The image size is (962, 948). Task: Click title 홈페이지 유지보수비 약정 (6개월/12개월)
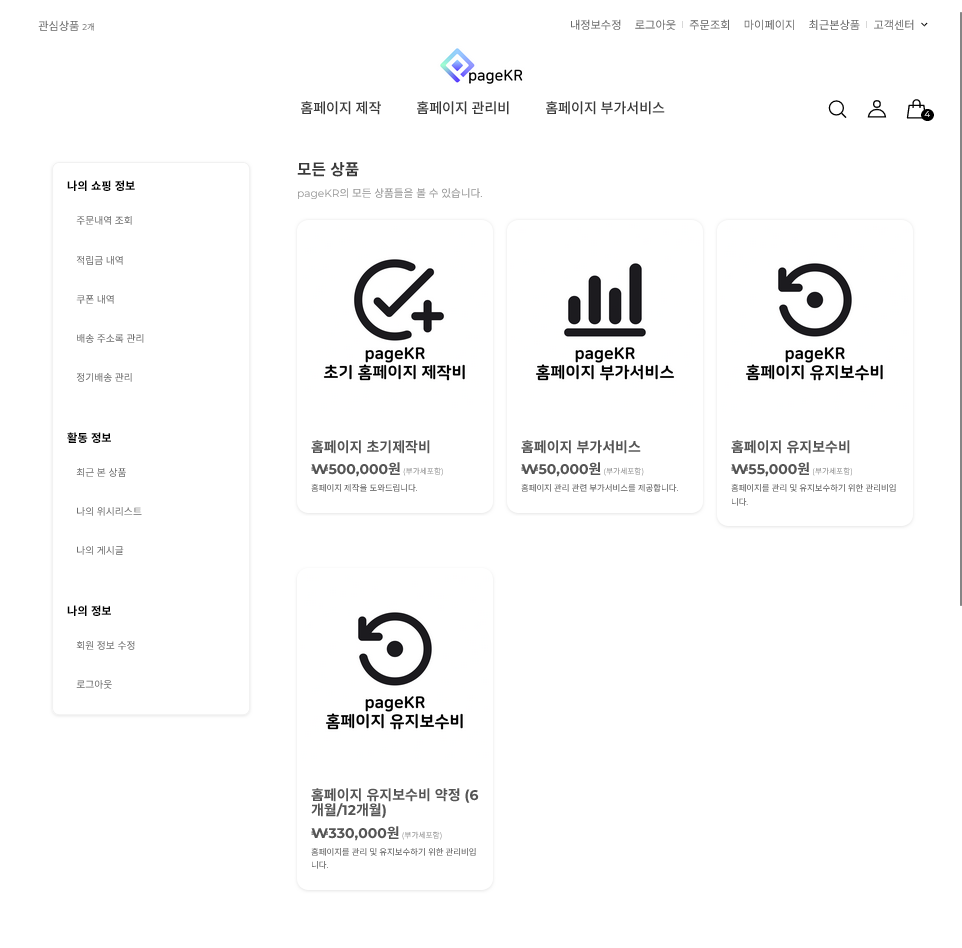394,803
